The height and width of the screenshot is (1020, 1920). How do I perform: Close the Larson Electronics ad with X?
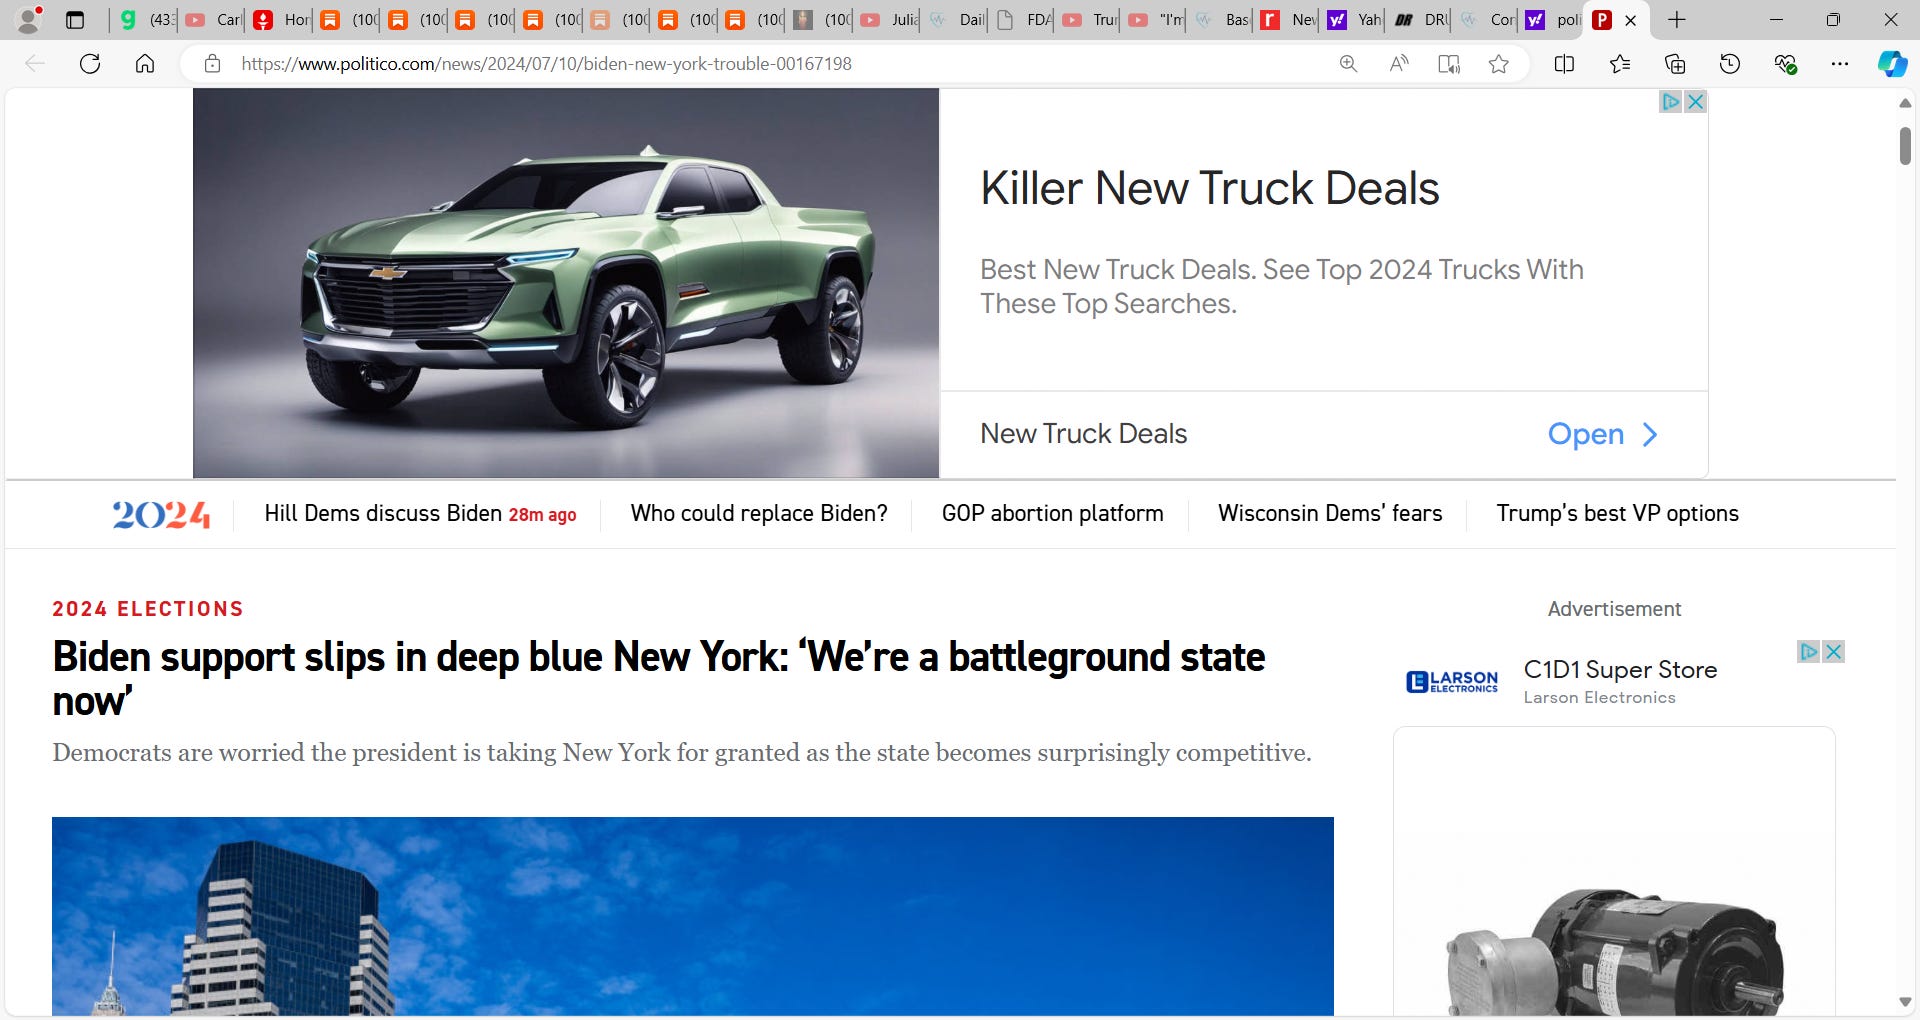[x=1833, y=651]
